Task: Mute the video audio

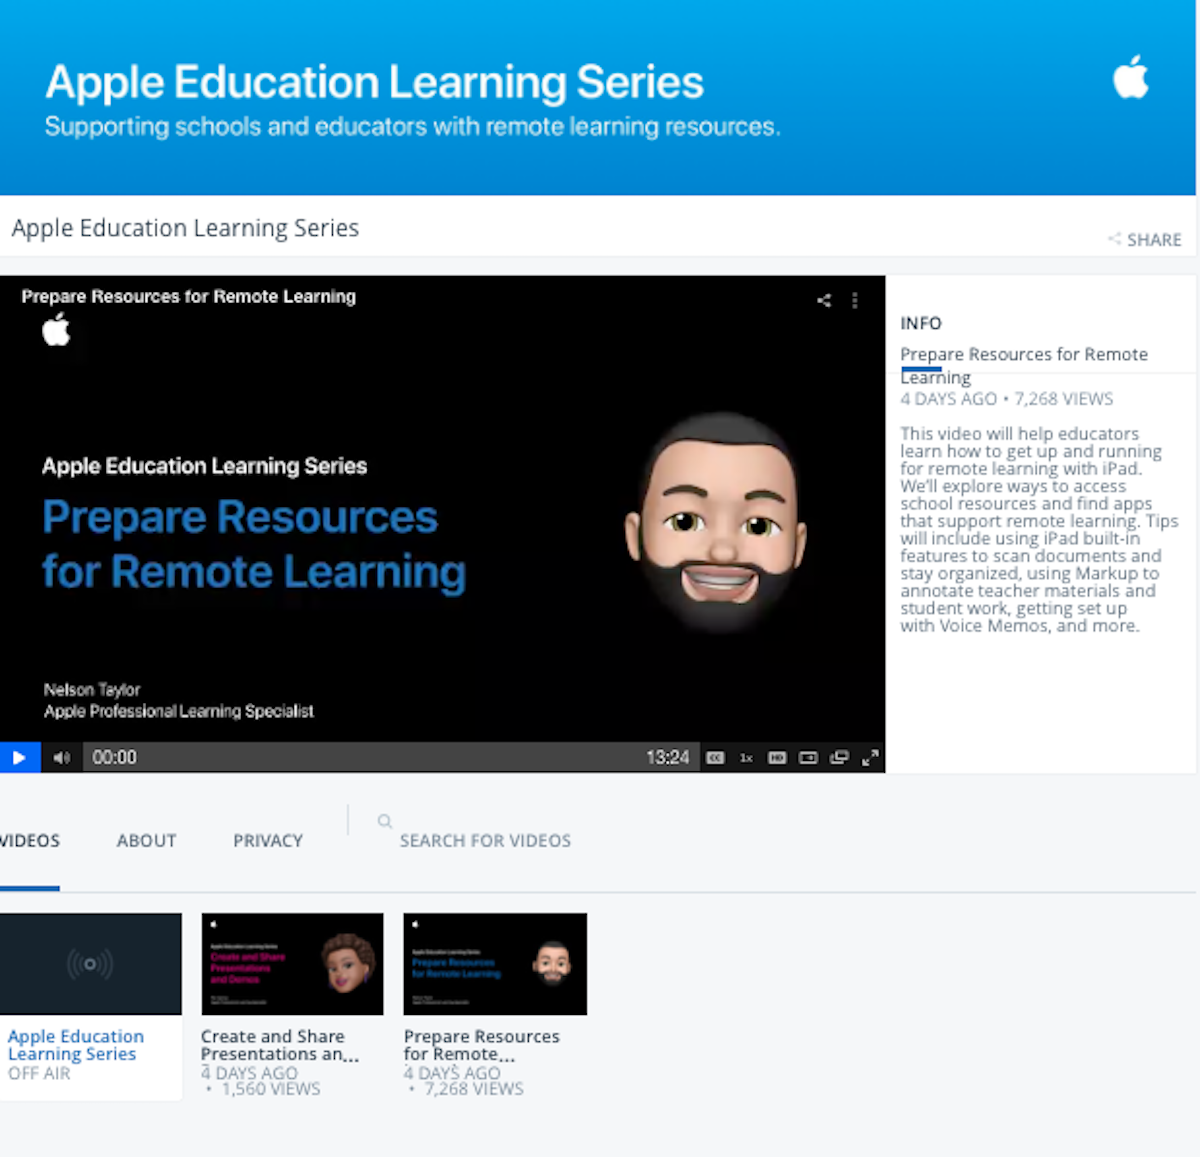Action: tap(60, 757)
